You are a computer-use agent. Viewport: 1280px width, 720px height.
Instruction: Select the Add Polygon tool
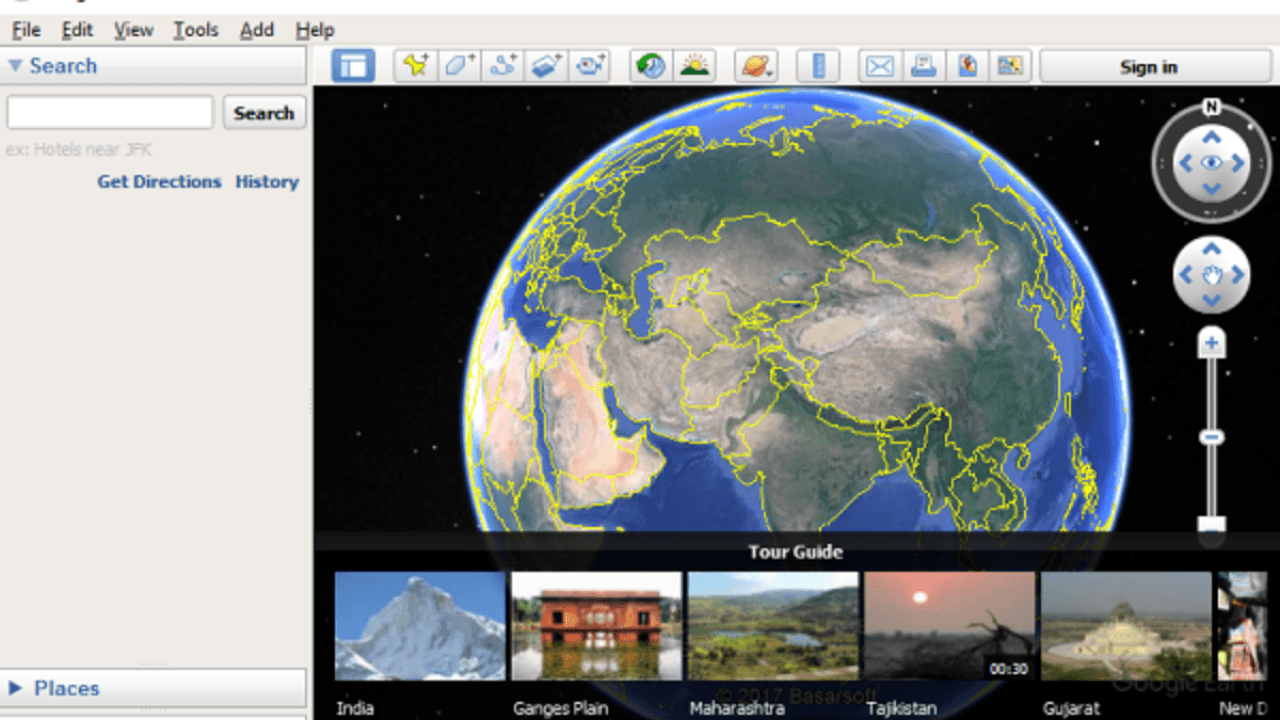[459, 66]
